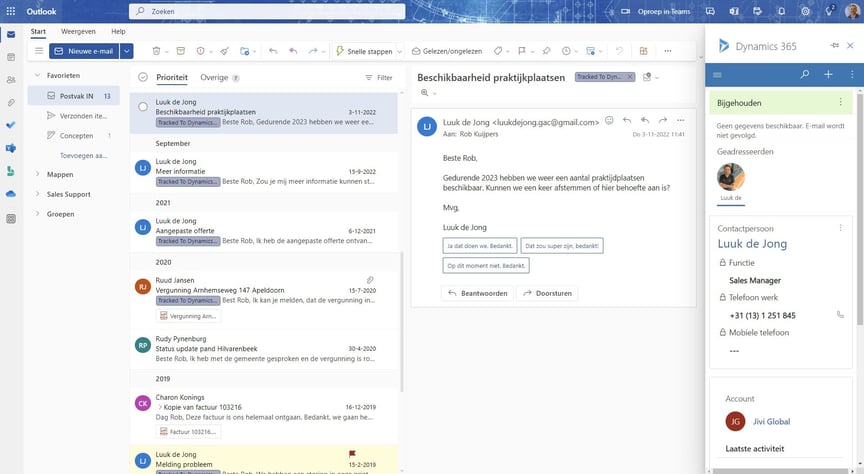Open the Files paperclip icon in left rail
The height and width of the screenshot is (474, 864).
[x=10, y=103]
